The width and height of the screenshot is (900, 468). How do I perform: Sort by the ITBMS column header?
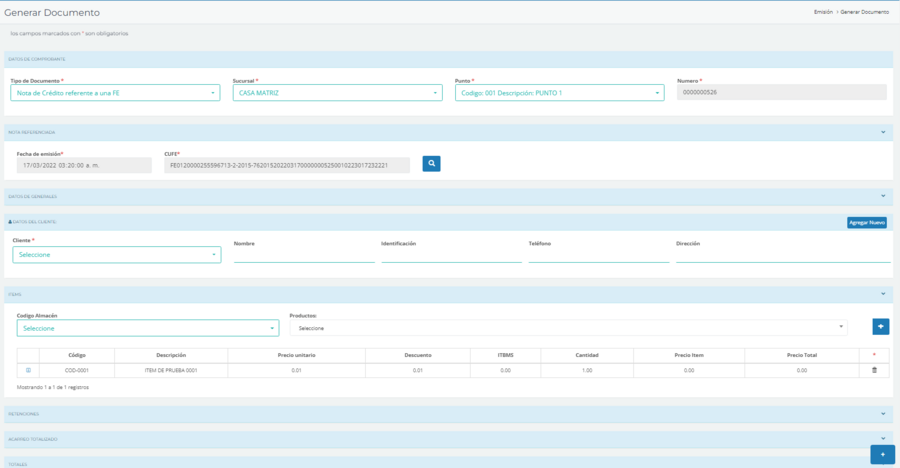tap(505, 355)
